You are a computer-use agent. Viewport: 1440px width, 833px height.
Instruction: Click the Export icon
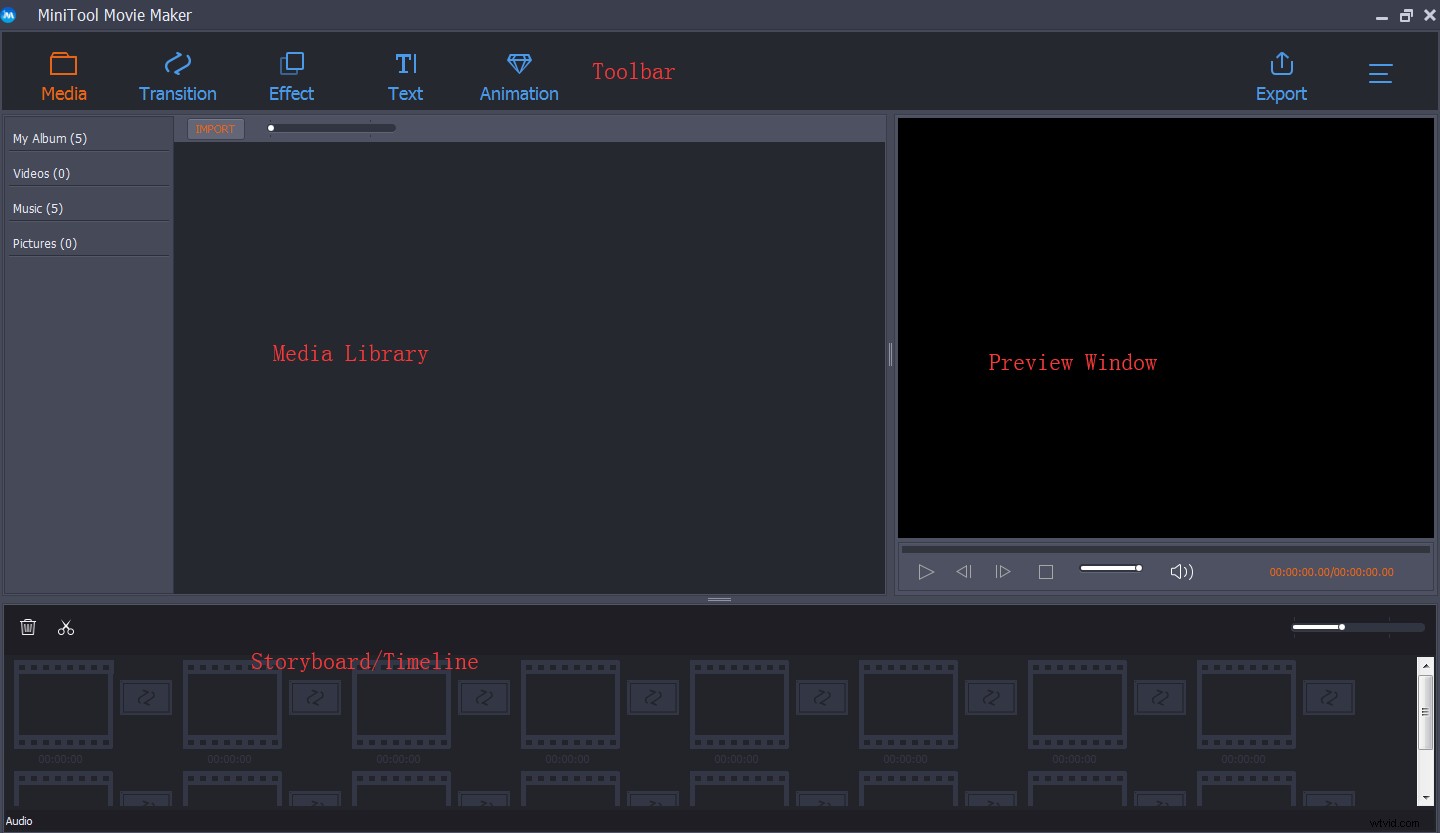click(x=1281, y=64)
